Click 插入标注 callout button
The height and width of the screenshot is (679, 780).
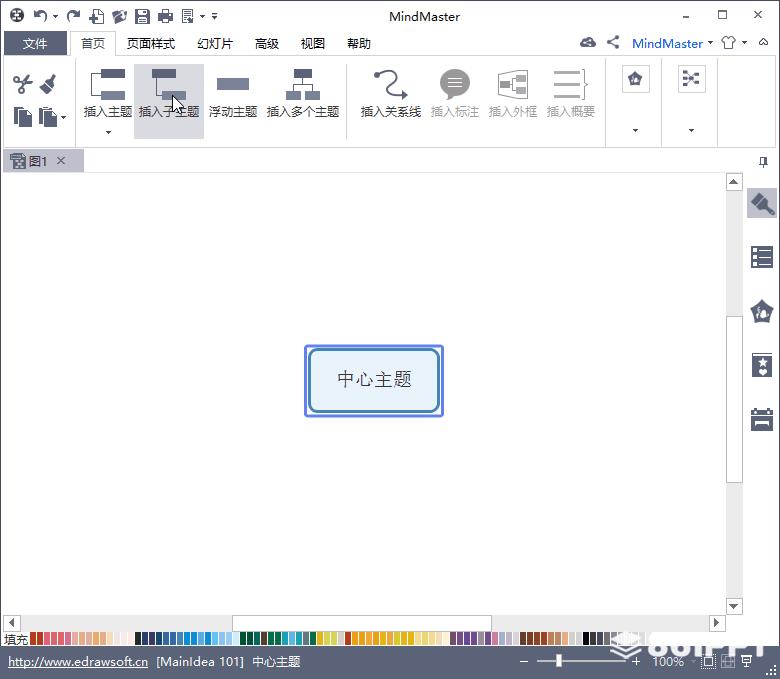pyautogui.click(x=455, y=94)
